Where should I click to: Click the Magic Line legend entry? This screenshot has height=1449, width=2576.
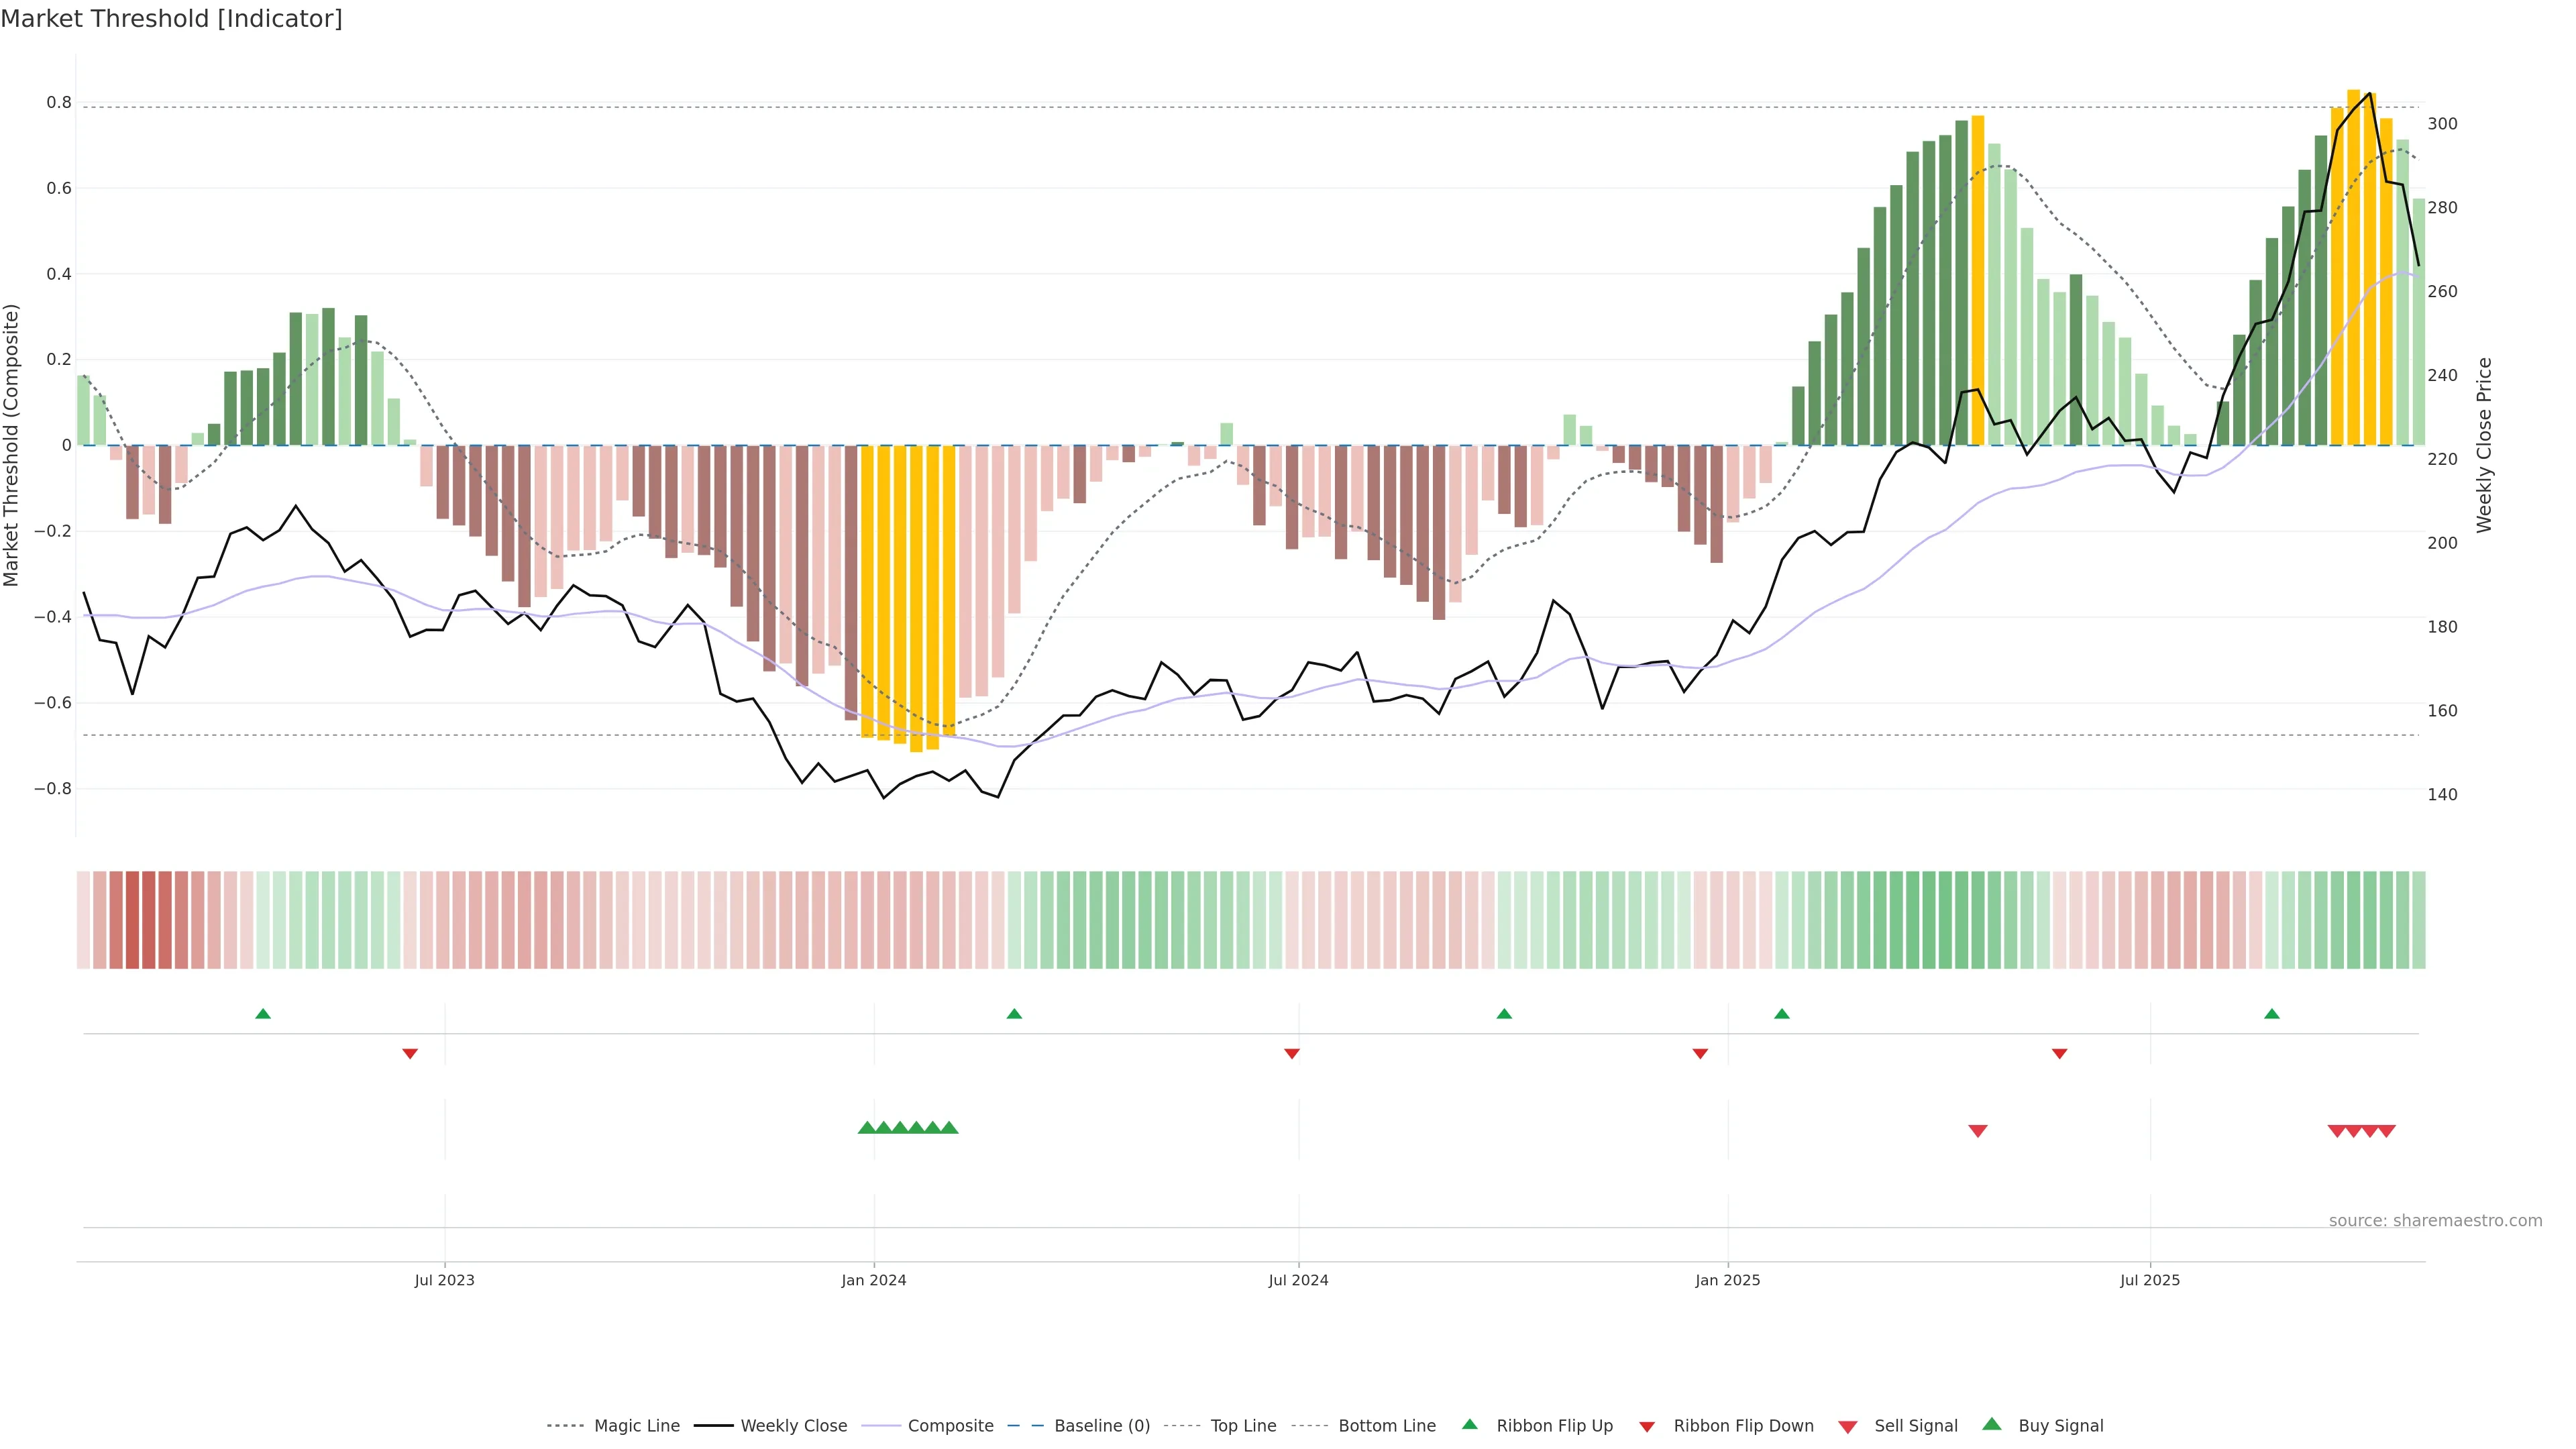click(636, 1426)
